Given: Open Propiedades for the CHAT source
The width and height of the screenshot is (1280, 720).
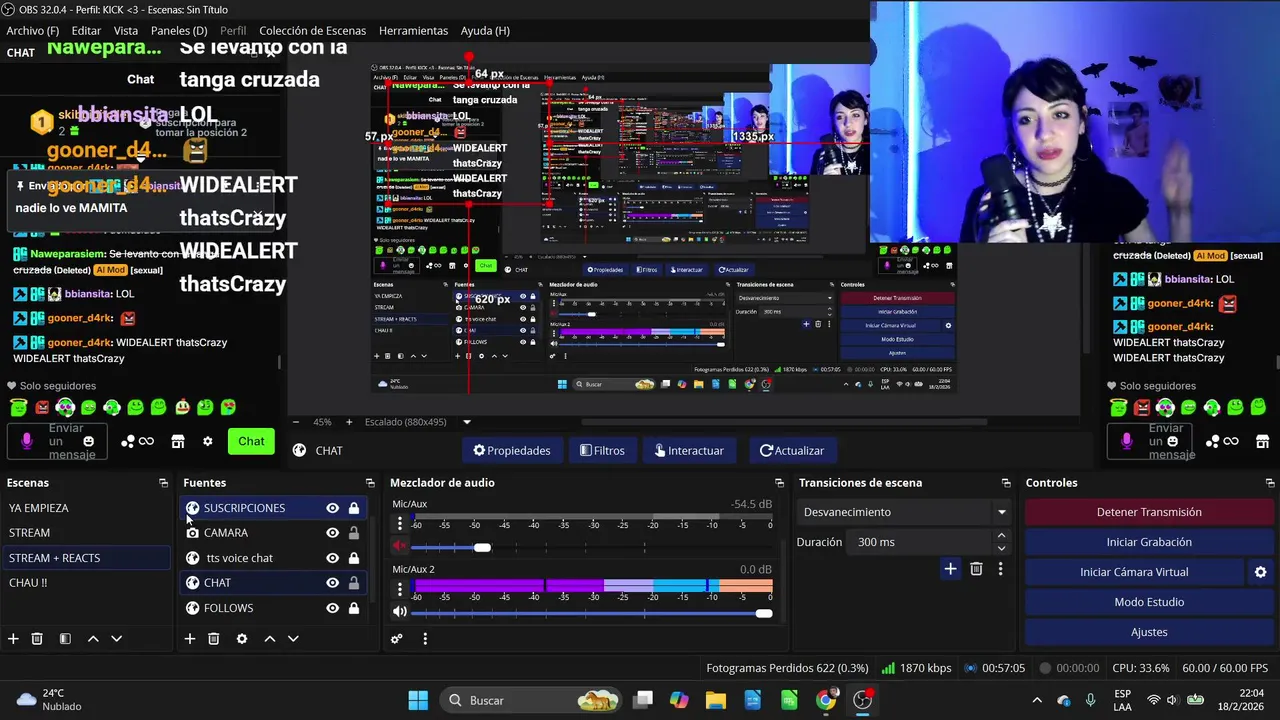Looking at the screenshot, I should click(512, 450).
